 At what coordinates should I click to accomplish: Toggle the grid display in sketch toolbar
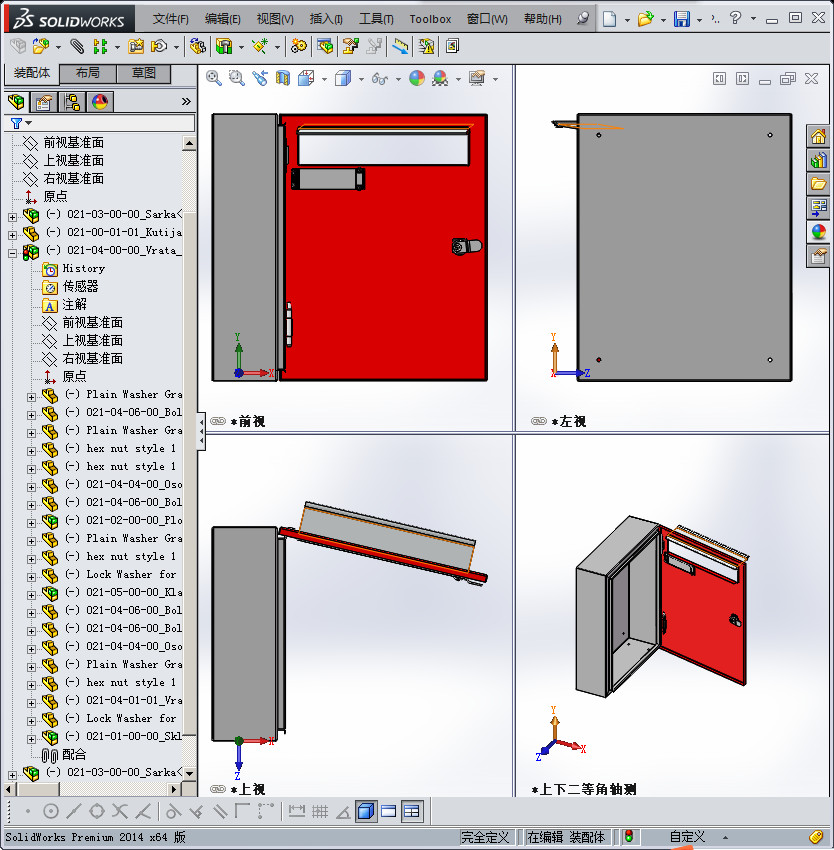[319, 811]
